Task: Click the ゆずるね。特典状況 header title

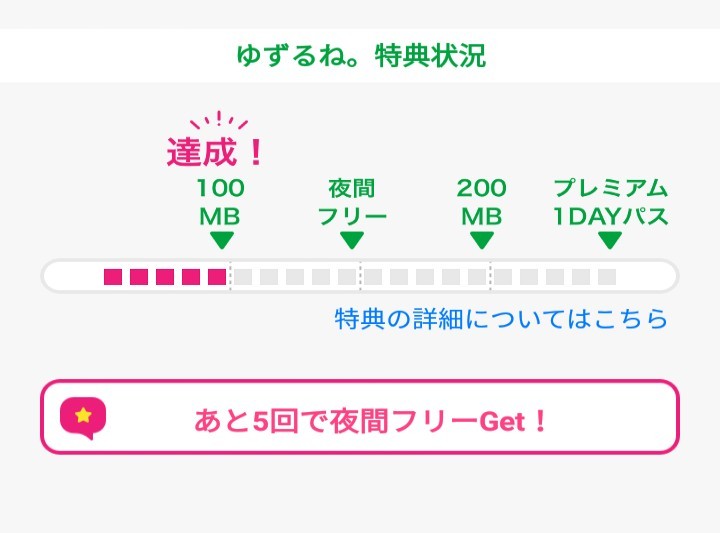Action: 360,56
